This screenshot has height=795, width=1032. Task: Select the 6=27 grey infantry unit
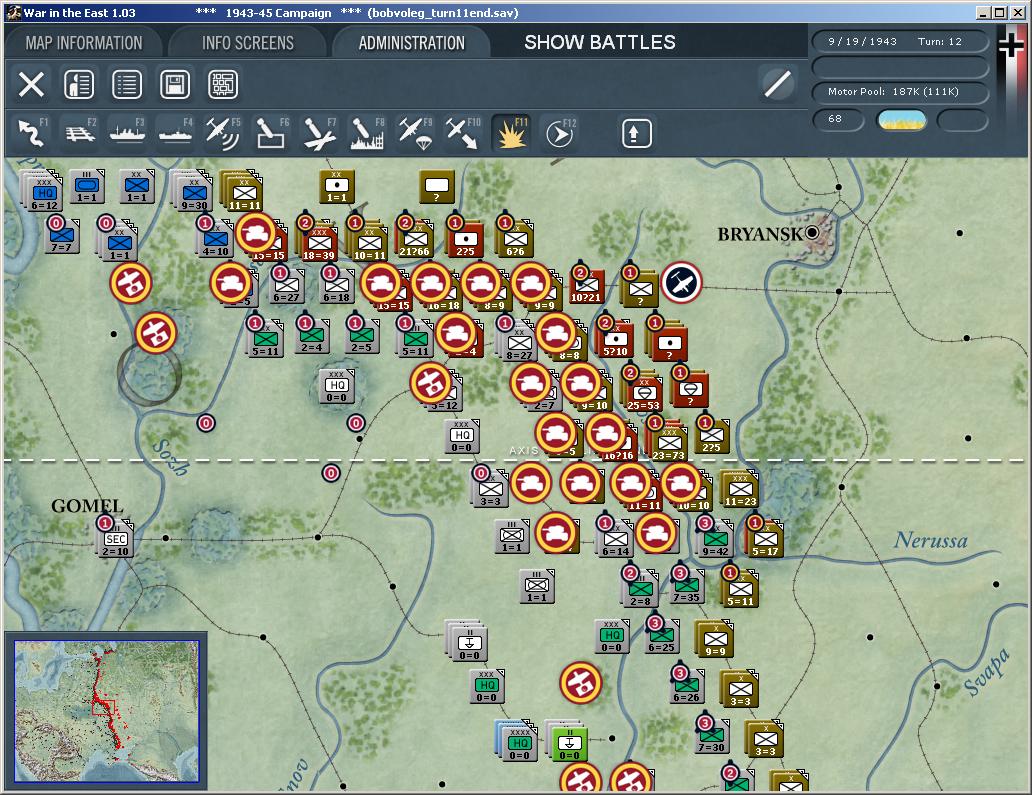[x=286, y=286]
